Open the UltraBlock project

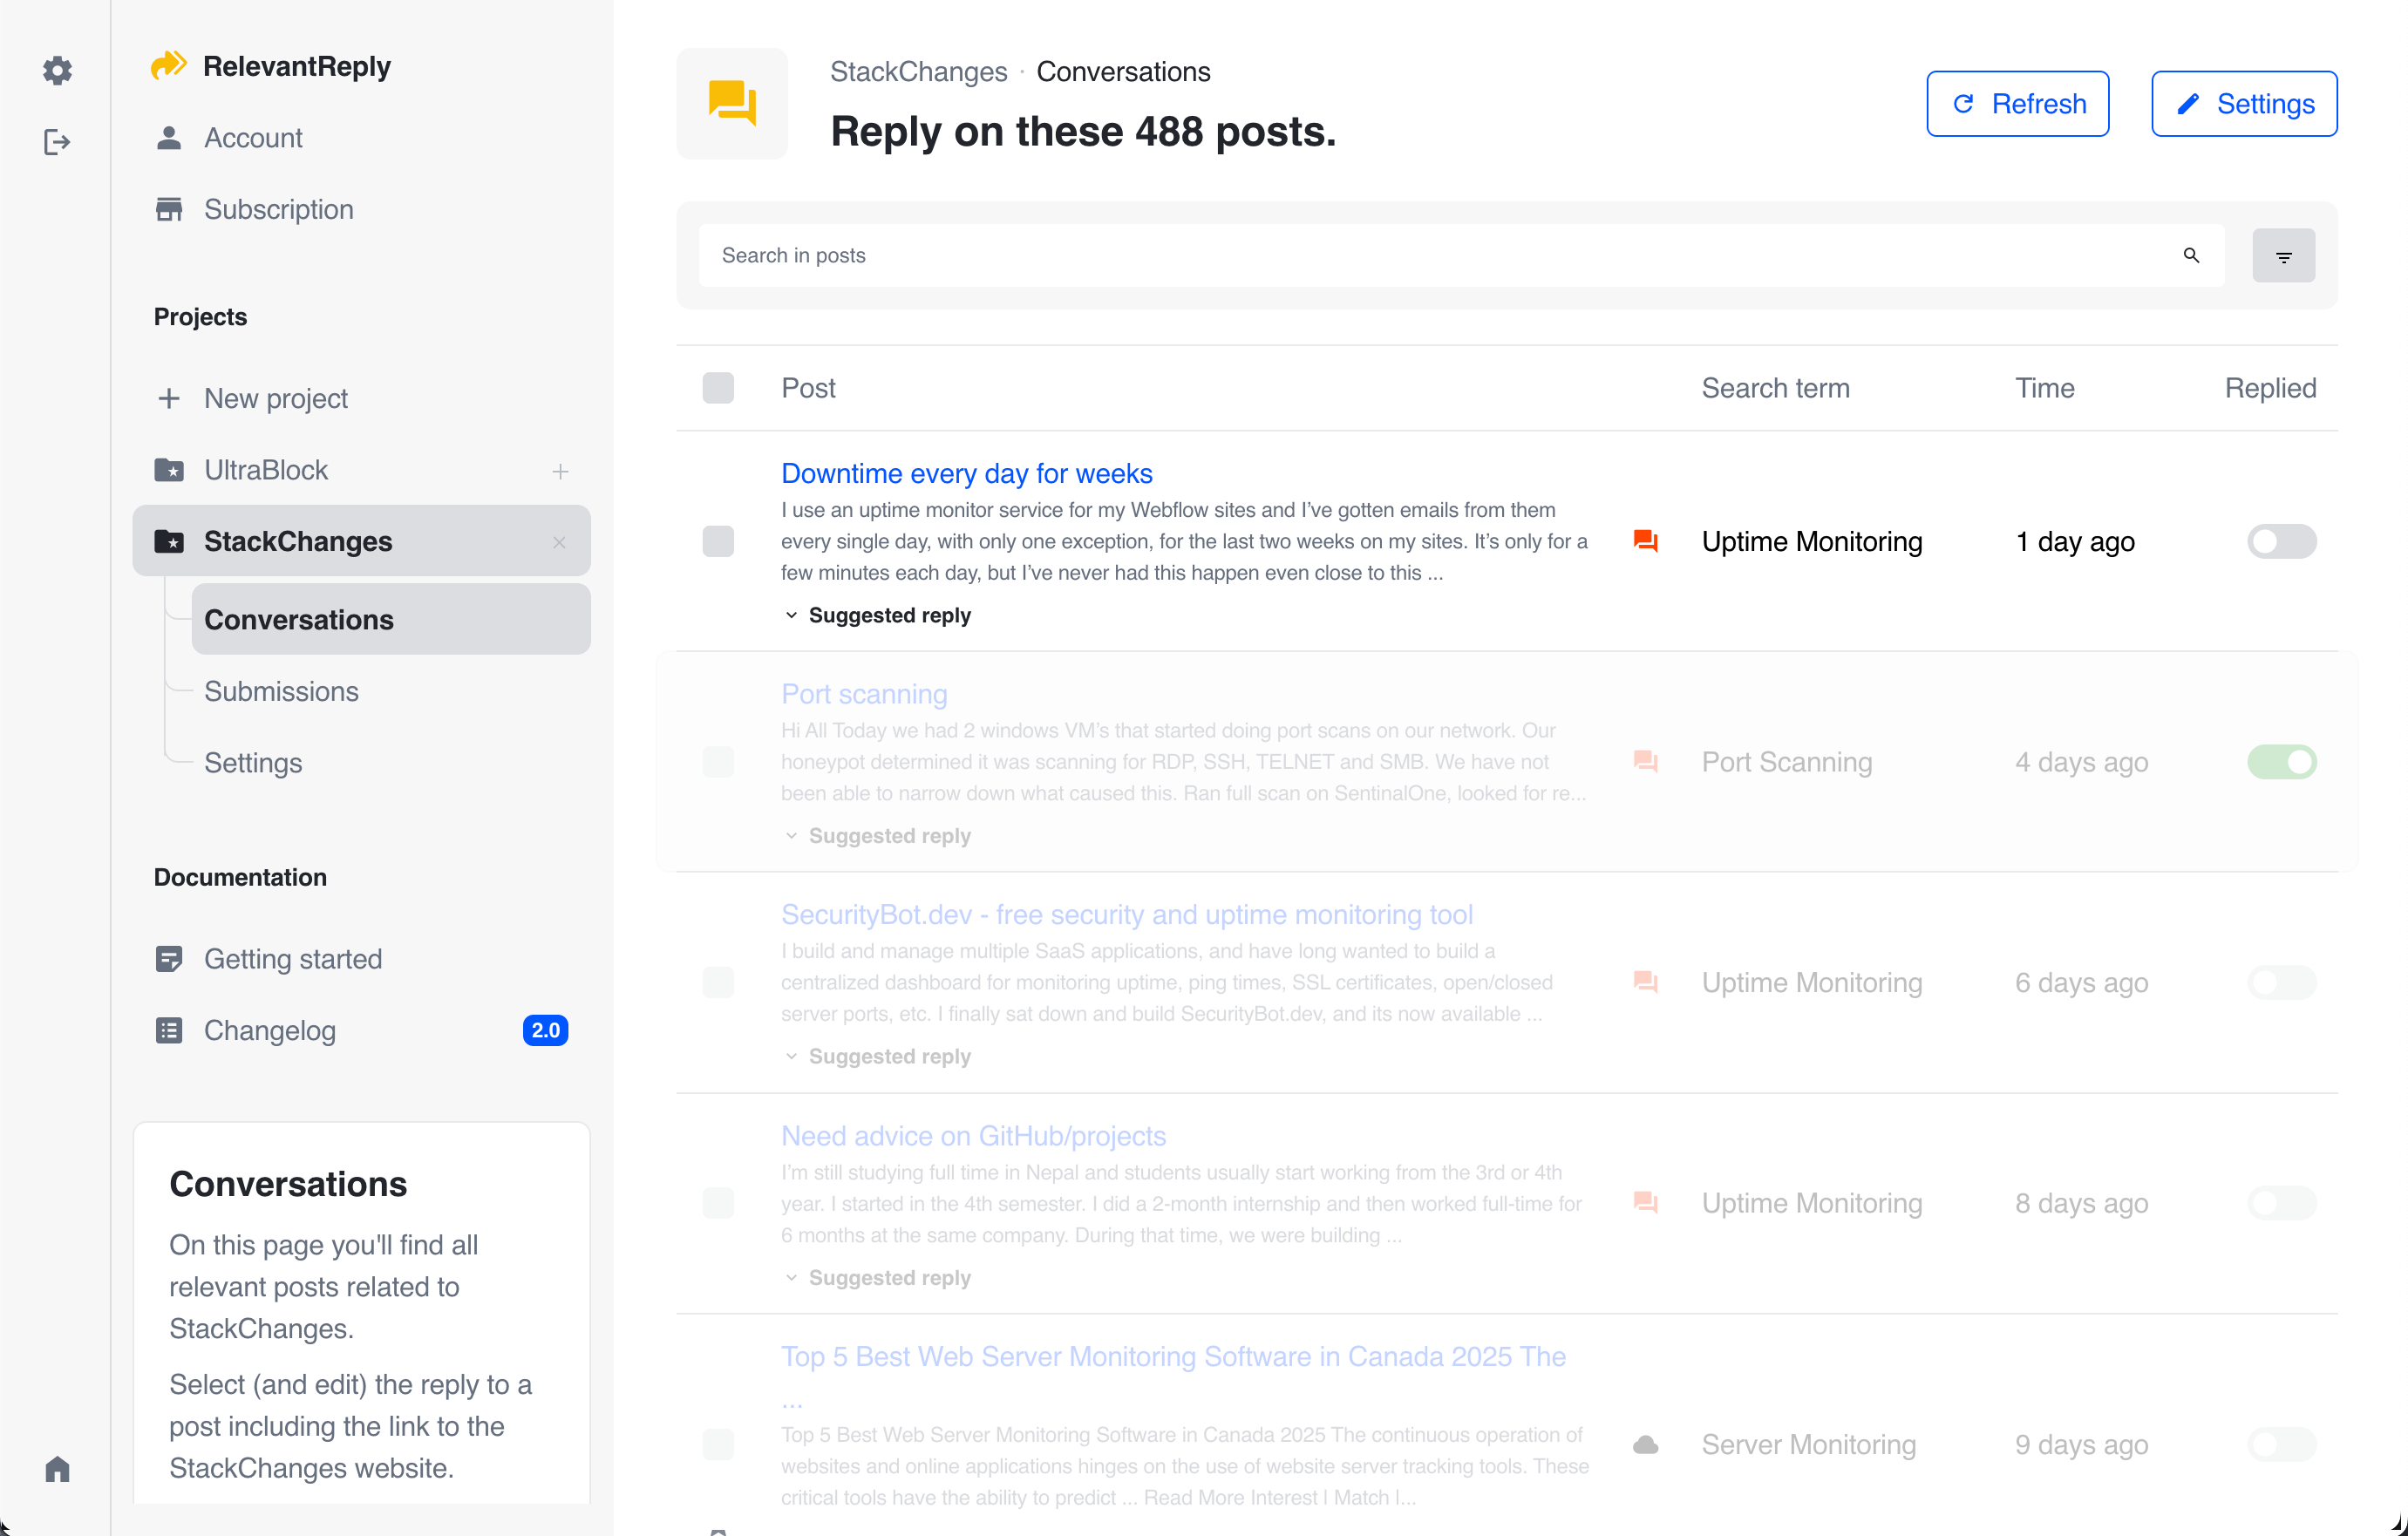tap(361, 470)
